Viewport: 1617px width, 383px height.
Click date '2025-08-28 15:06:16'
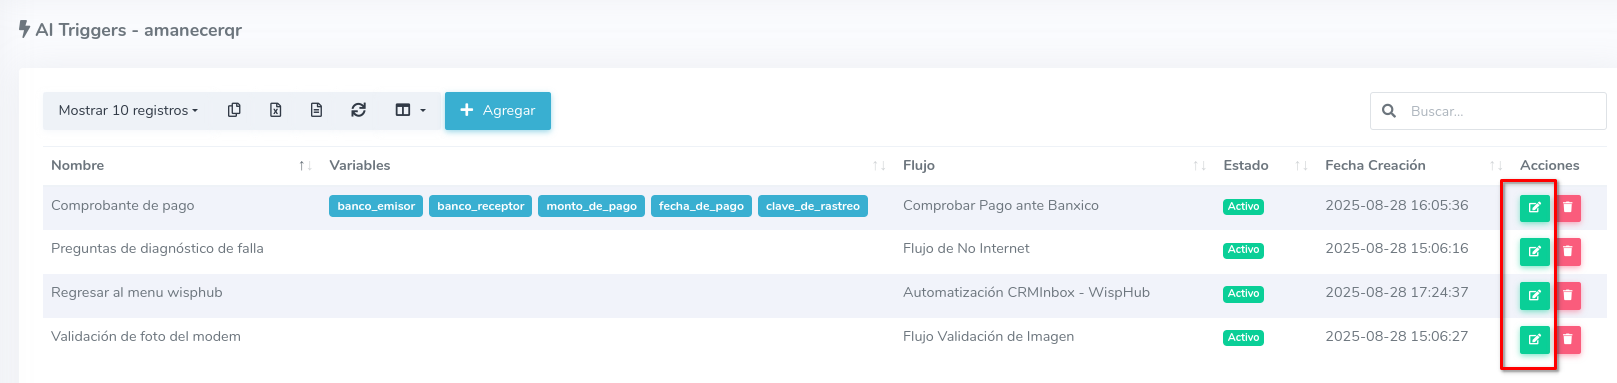[1397, 248]
